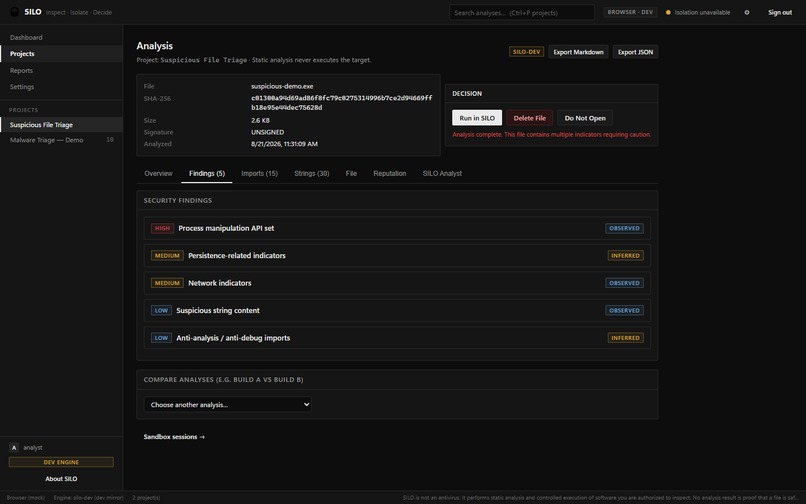Viewport: 806px width, 504px height.
Task: Click INFERRED badge on Persistence-related row
Action: tap(626, 256)
